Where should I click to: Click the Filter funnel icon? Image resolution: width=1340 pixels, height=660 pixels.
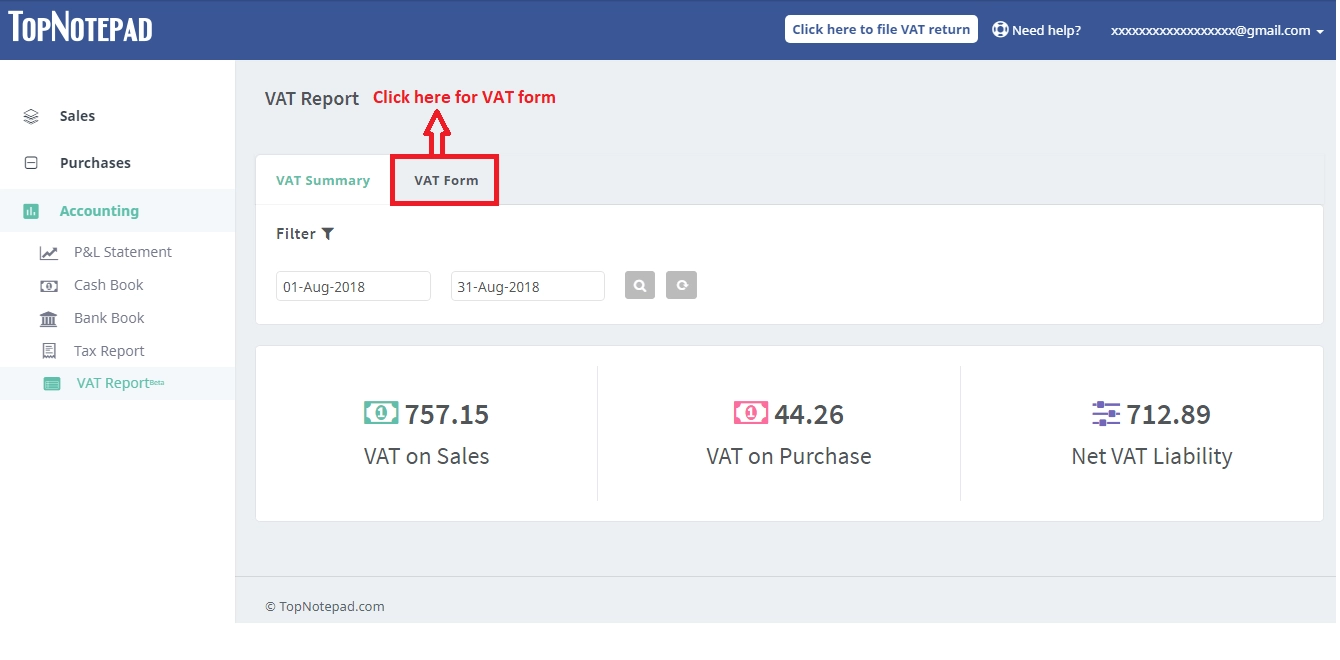point(327,234)
